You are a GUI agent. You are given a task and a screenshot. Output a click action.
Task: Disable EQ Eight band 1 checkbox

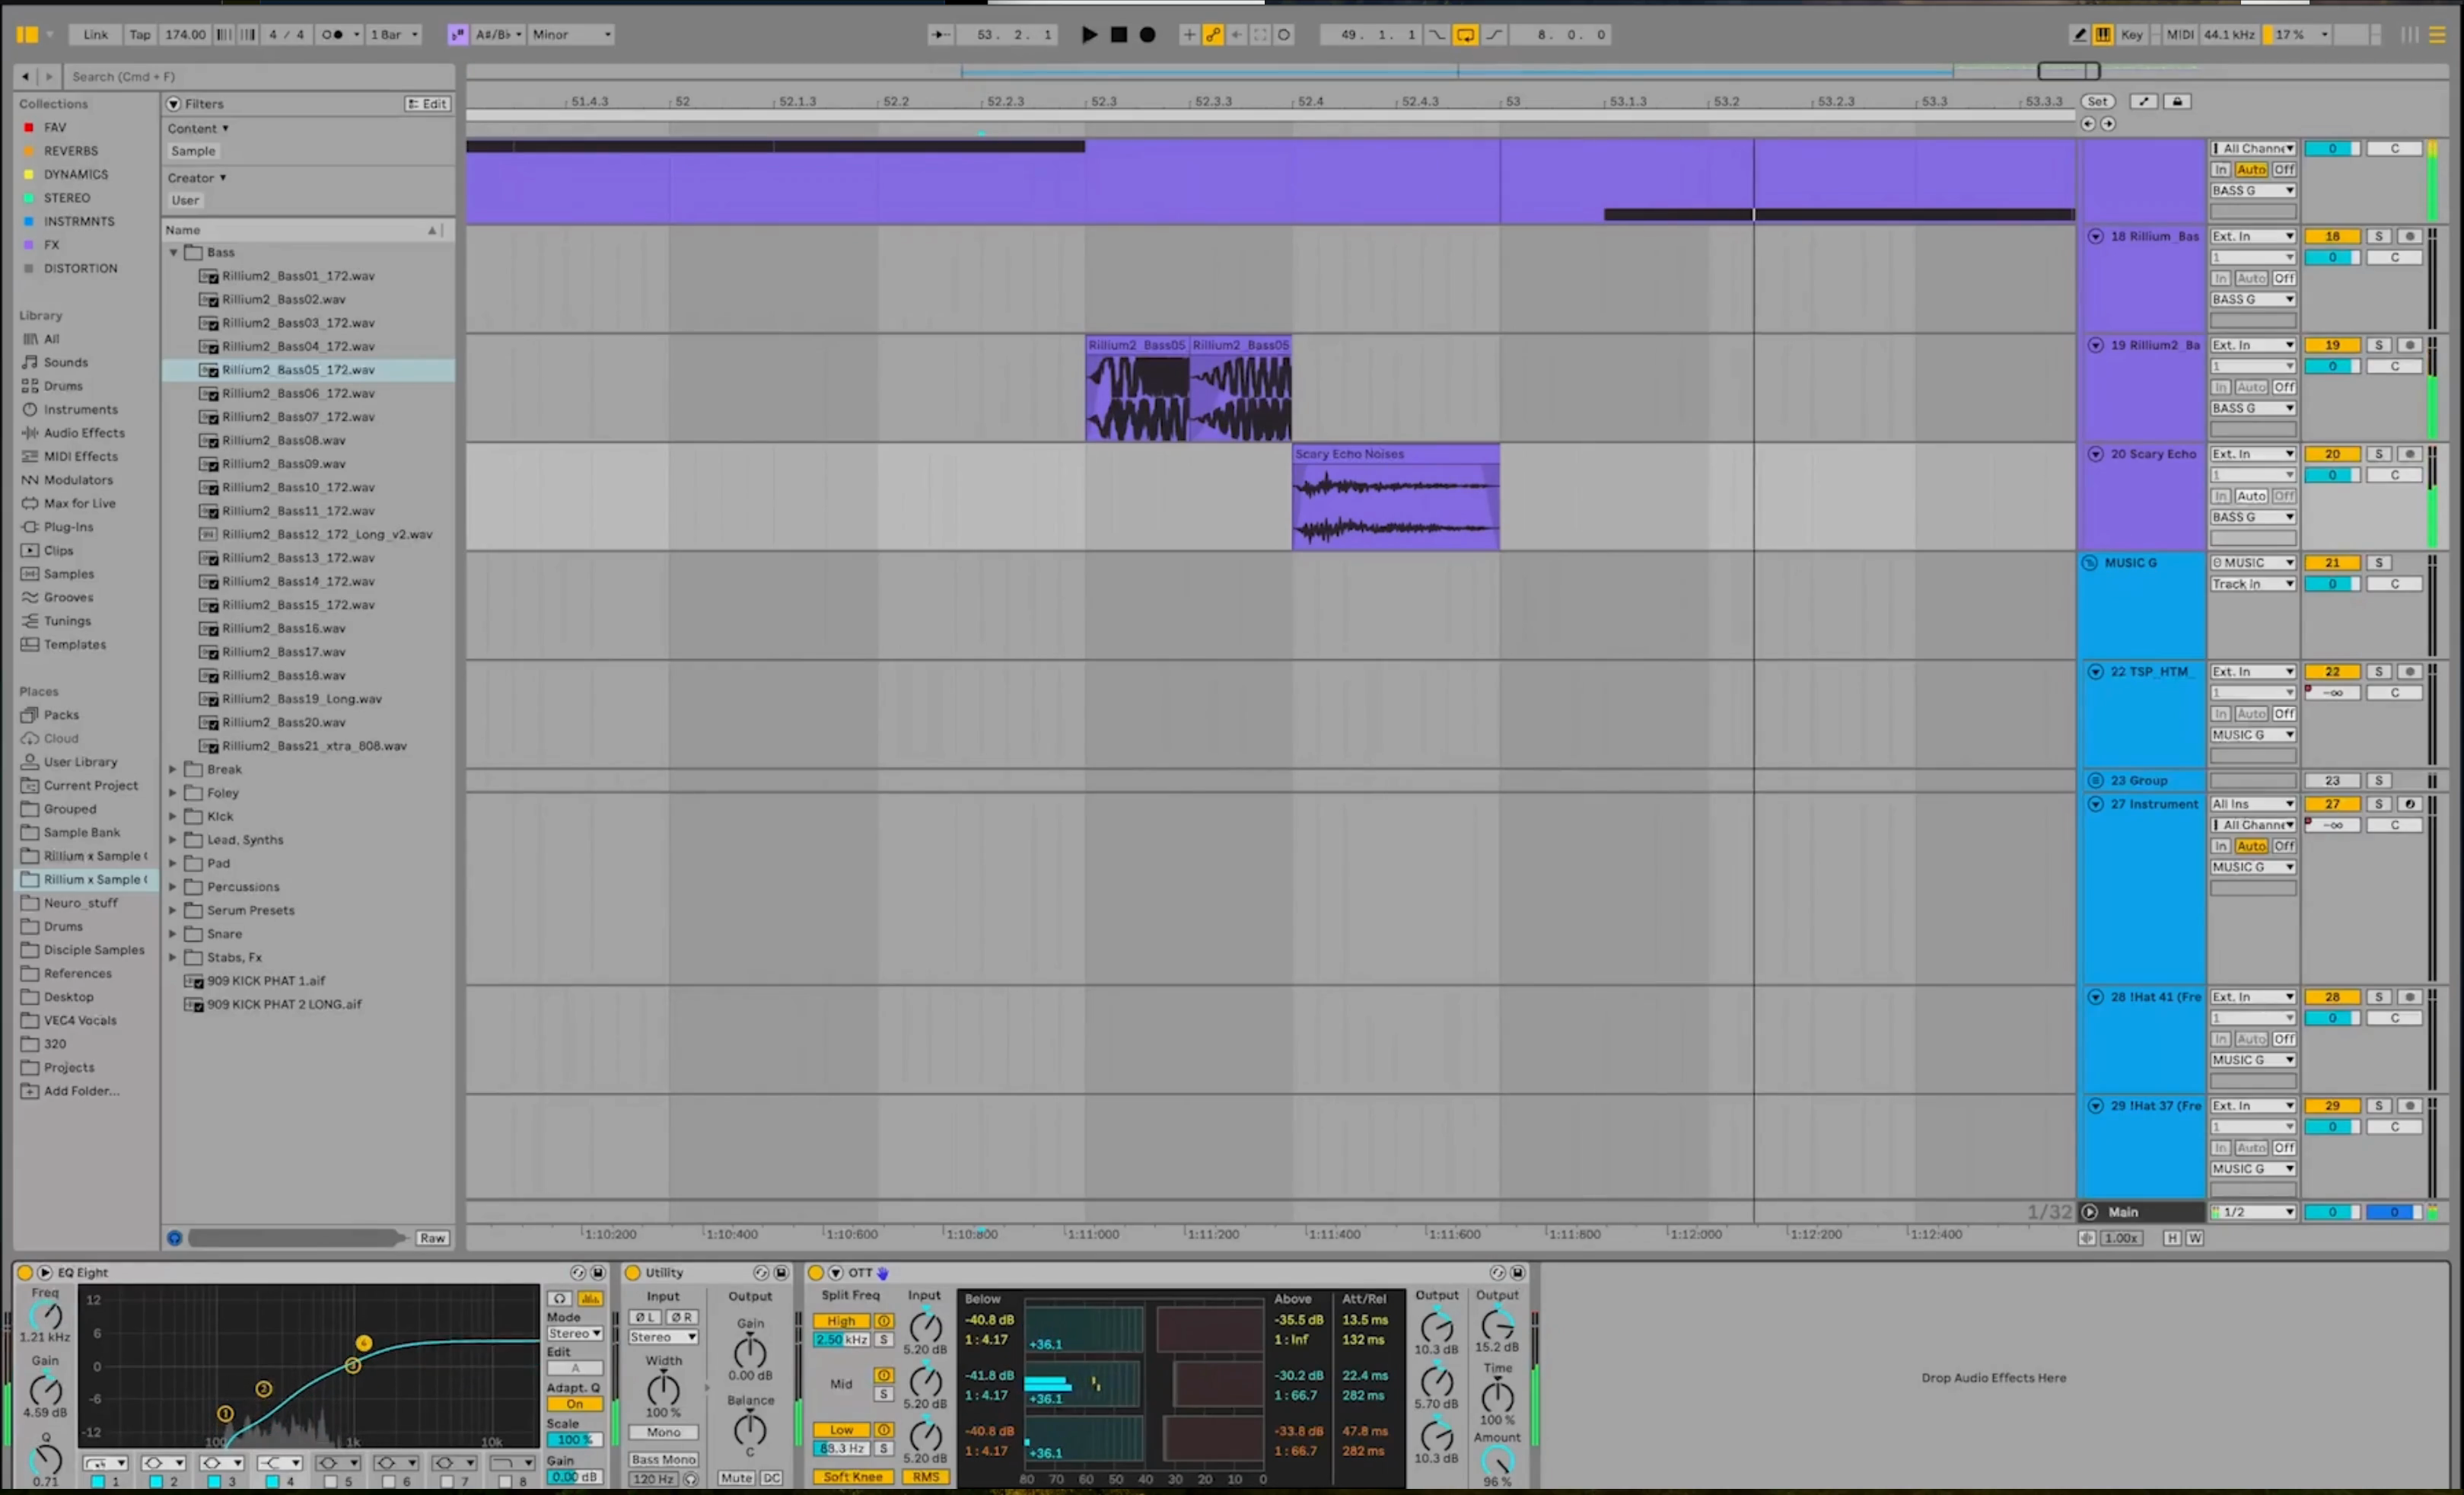point(98,1481)
